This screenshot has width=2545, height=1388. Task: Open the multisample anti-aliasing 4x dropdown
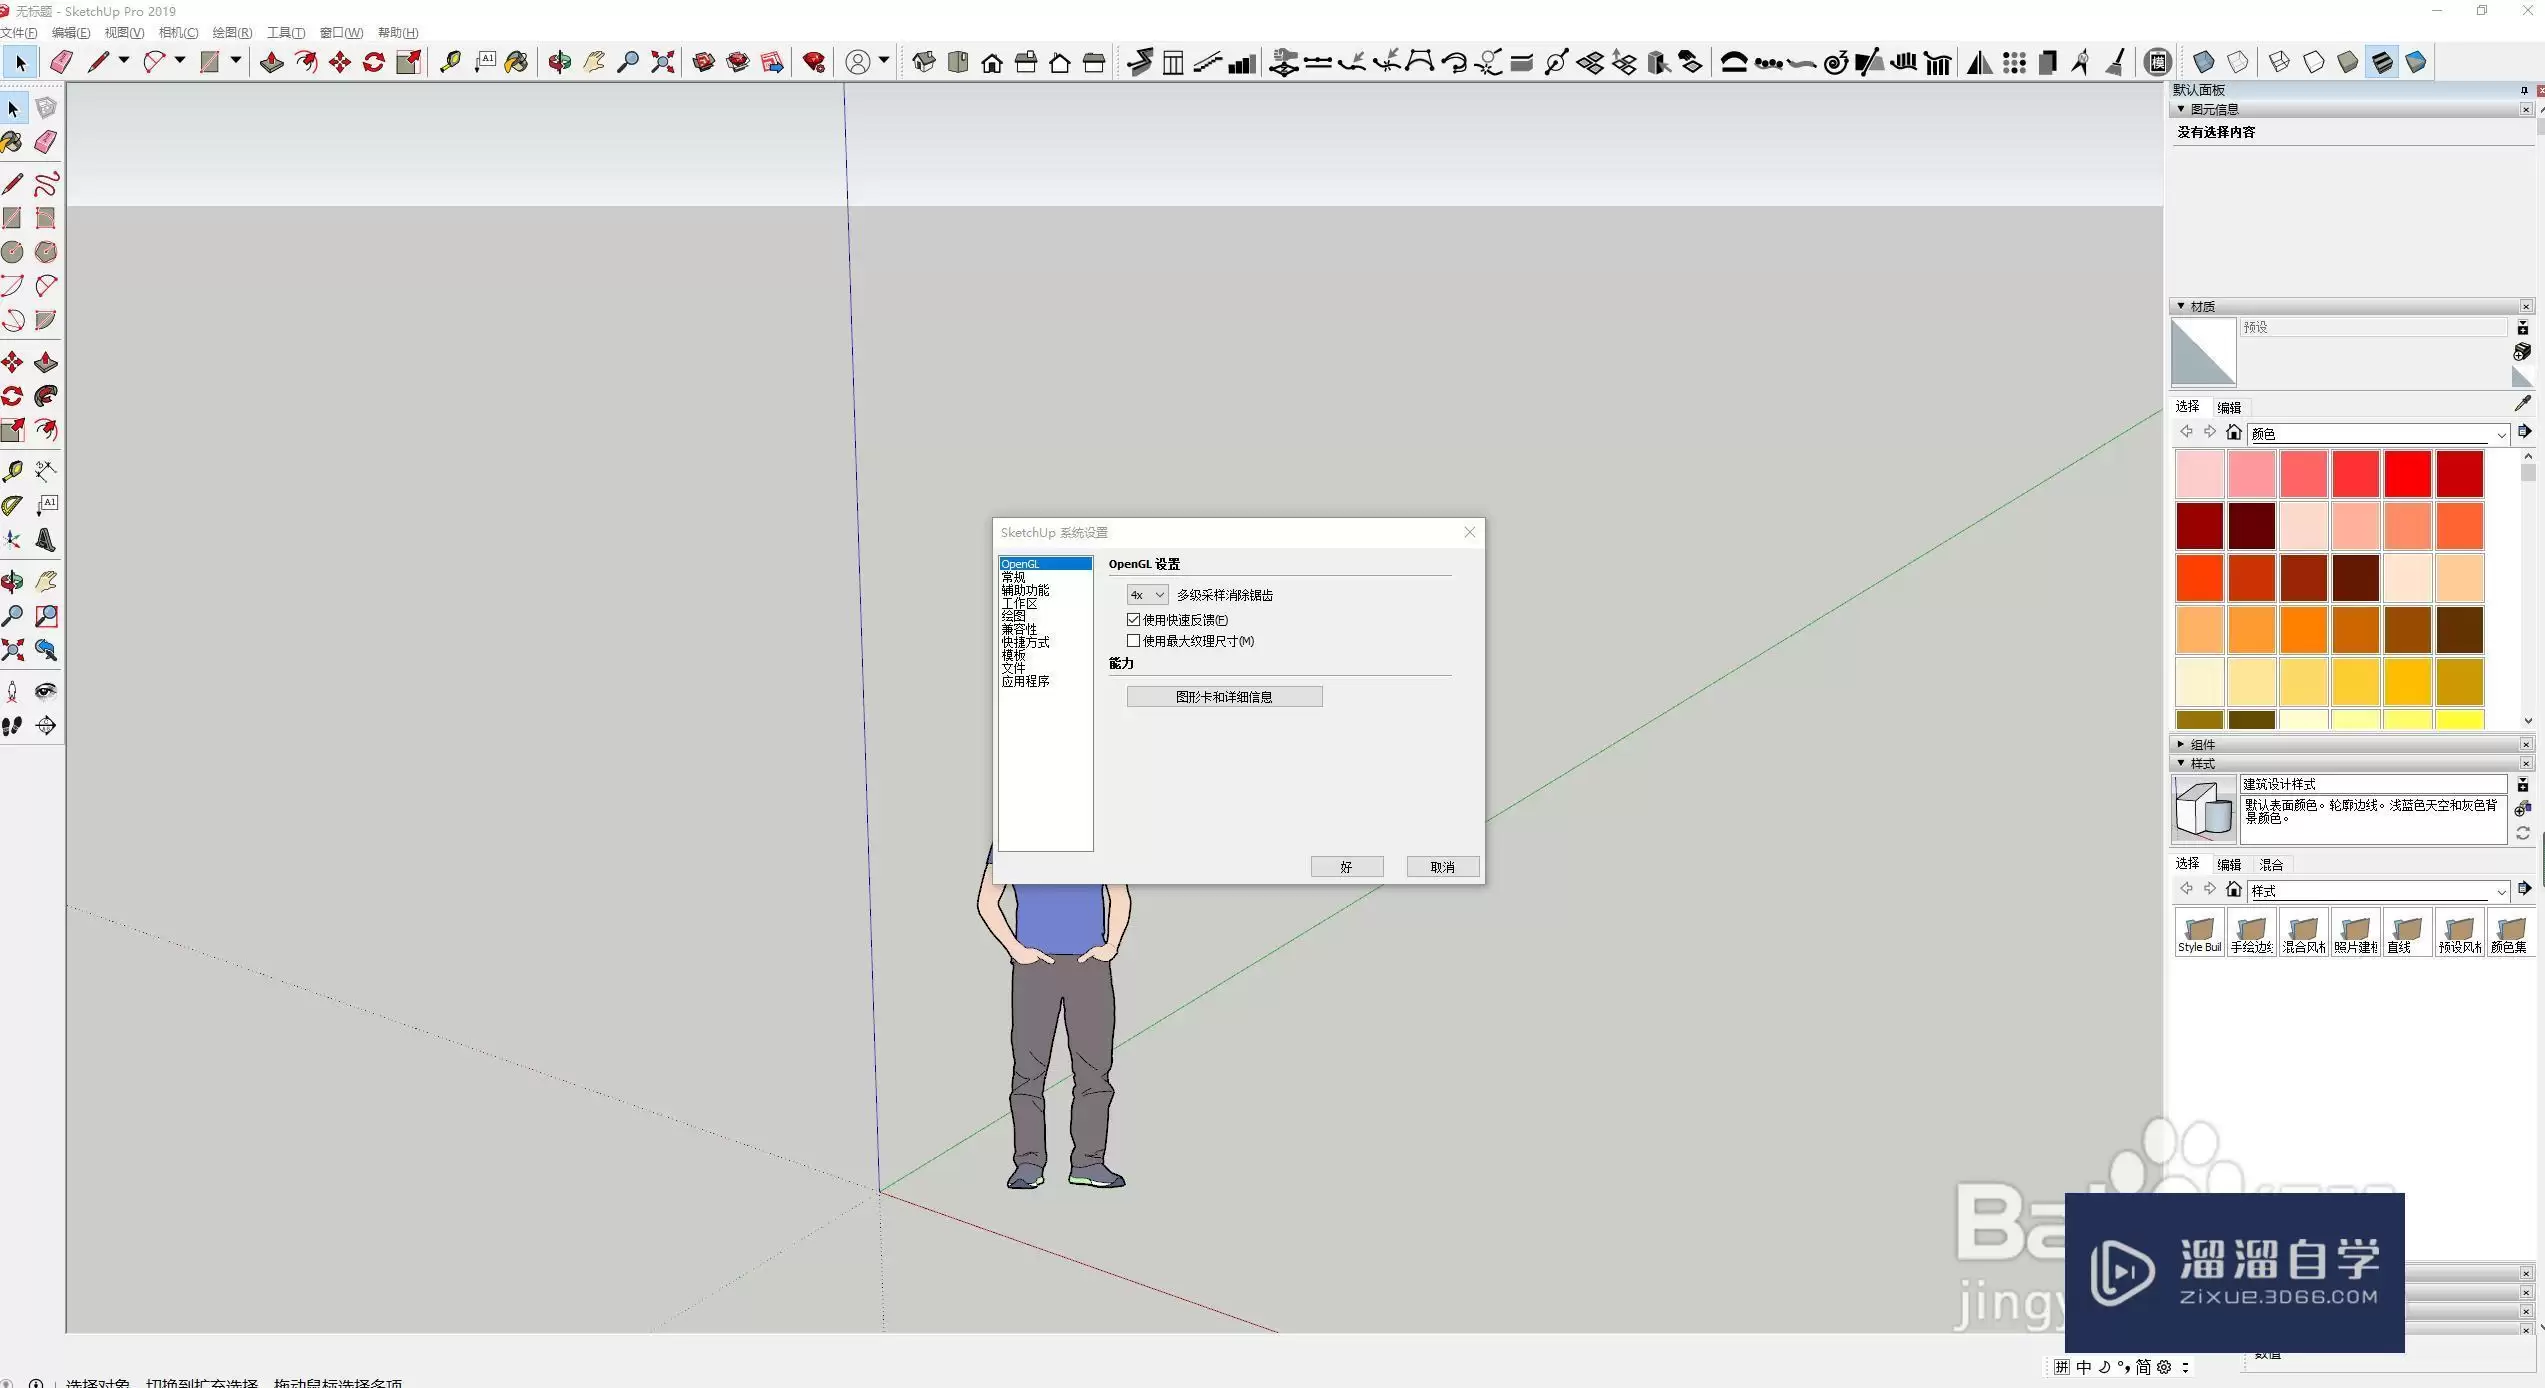tap(1147, 595)
